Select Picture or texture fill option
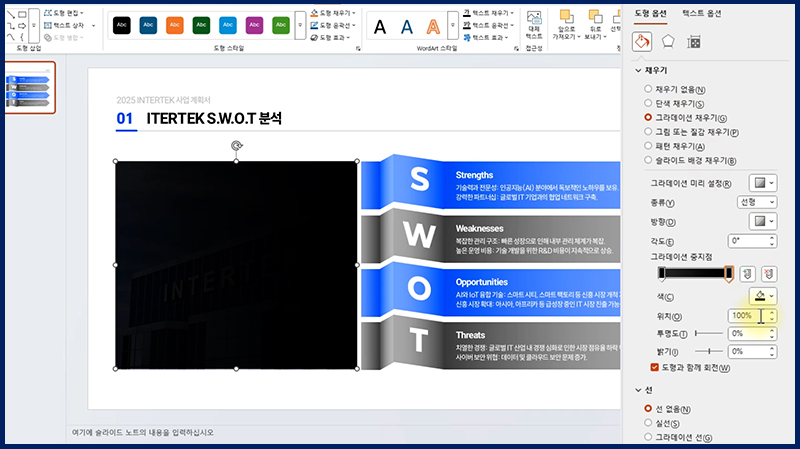 coord(648,132)
